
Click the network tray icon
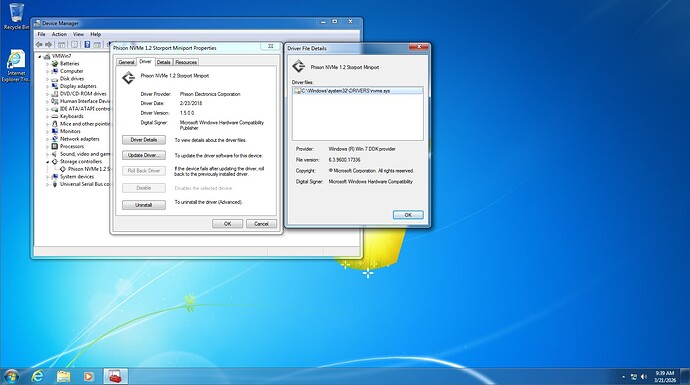tap(634, 377)
